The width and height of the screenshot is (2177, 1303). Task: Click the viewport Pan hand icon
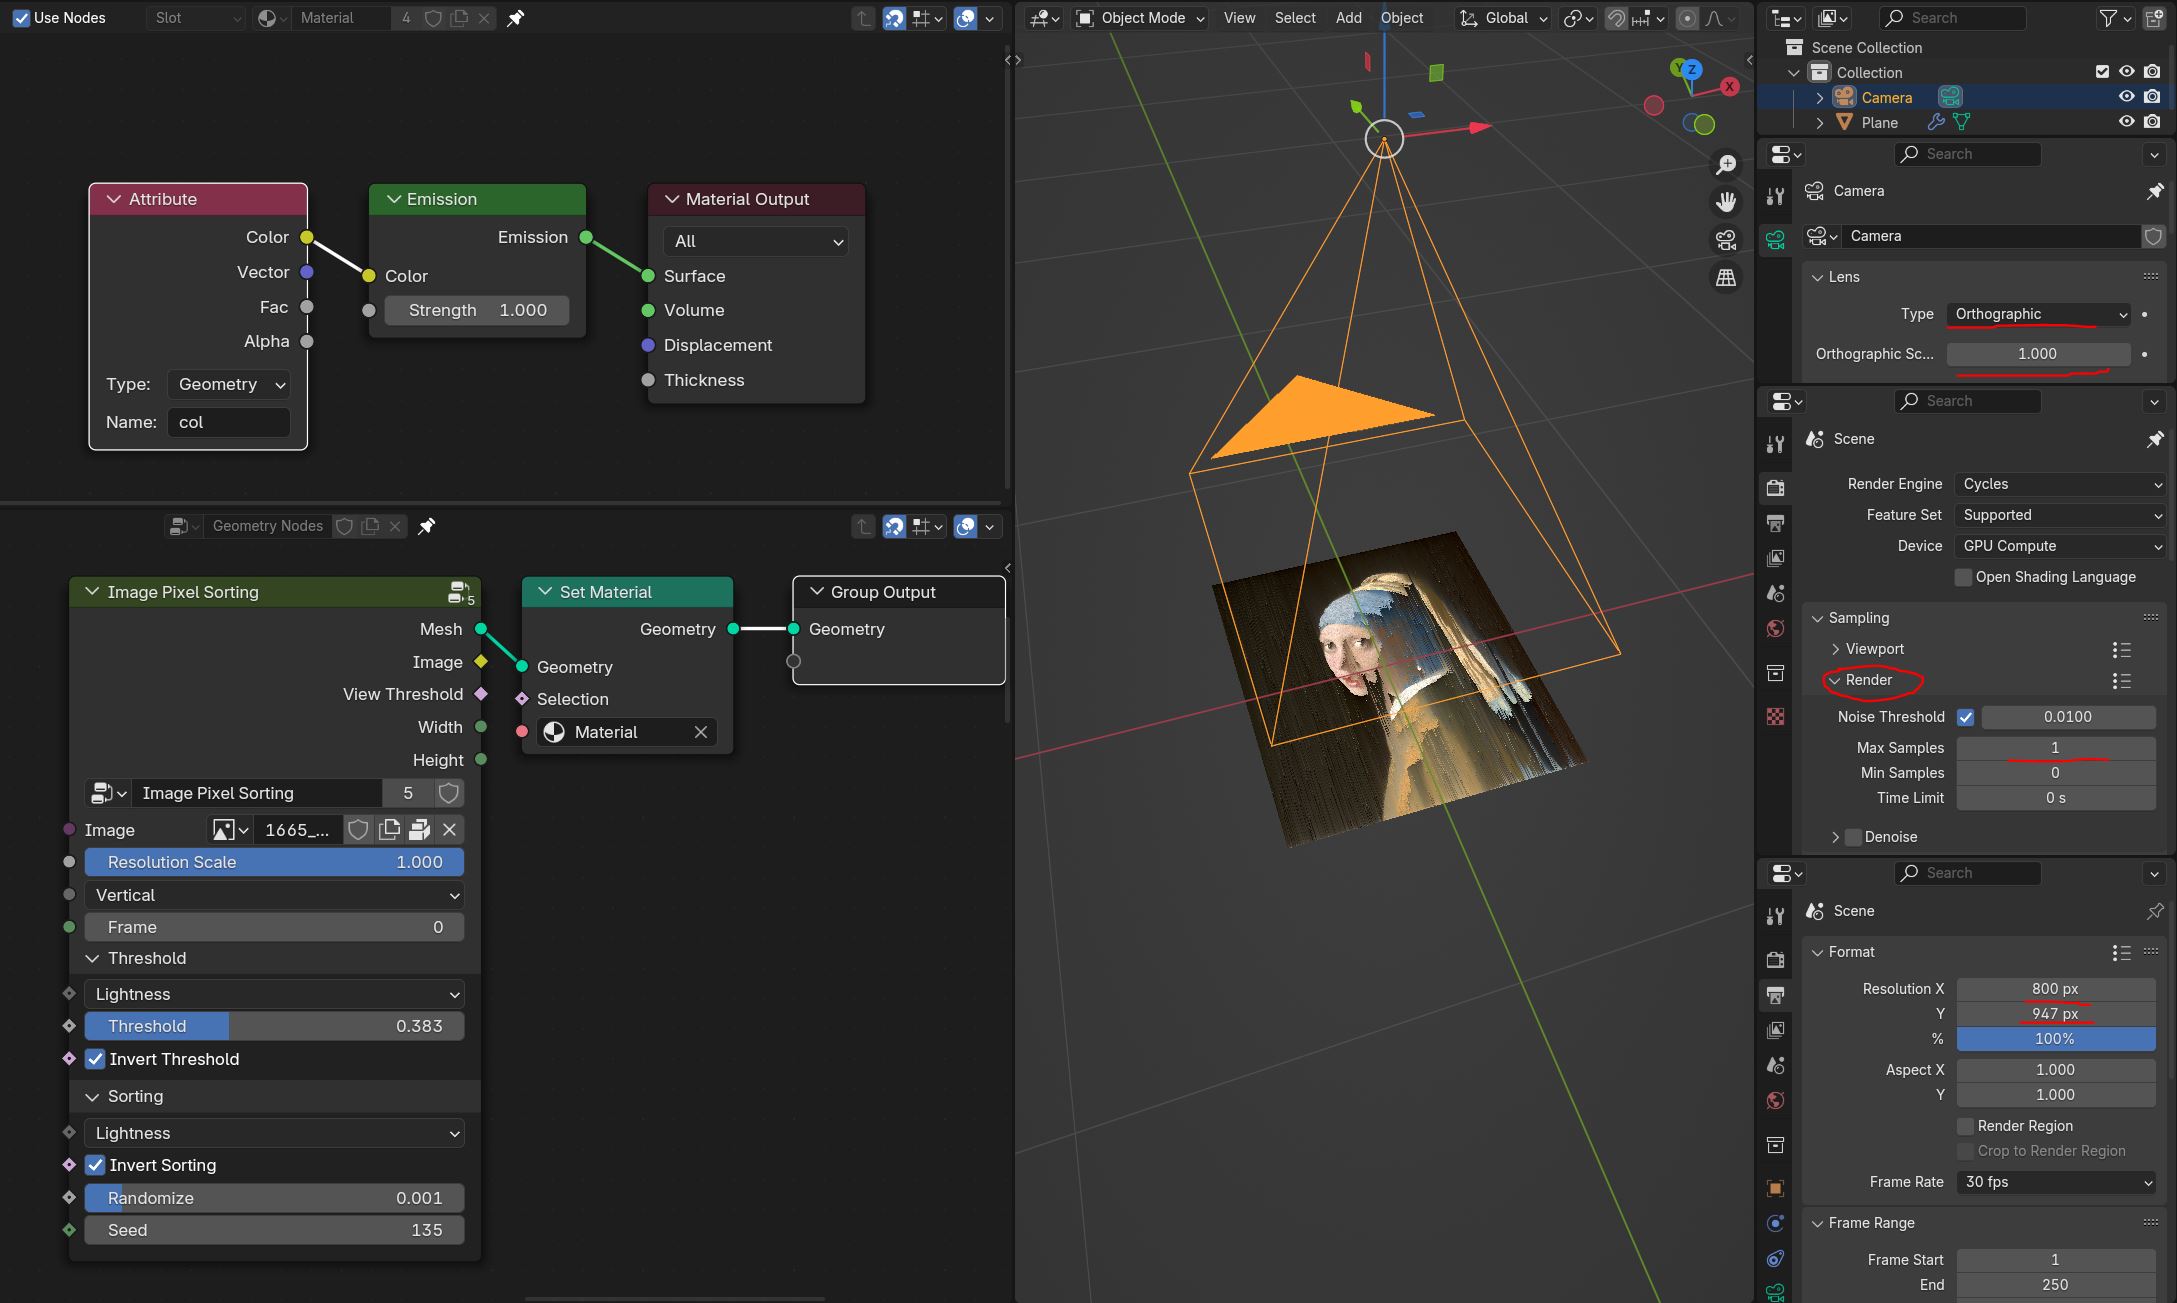1726,202
